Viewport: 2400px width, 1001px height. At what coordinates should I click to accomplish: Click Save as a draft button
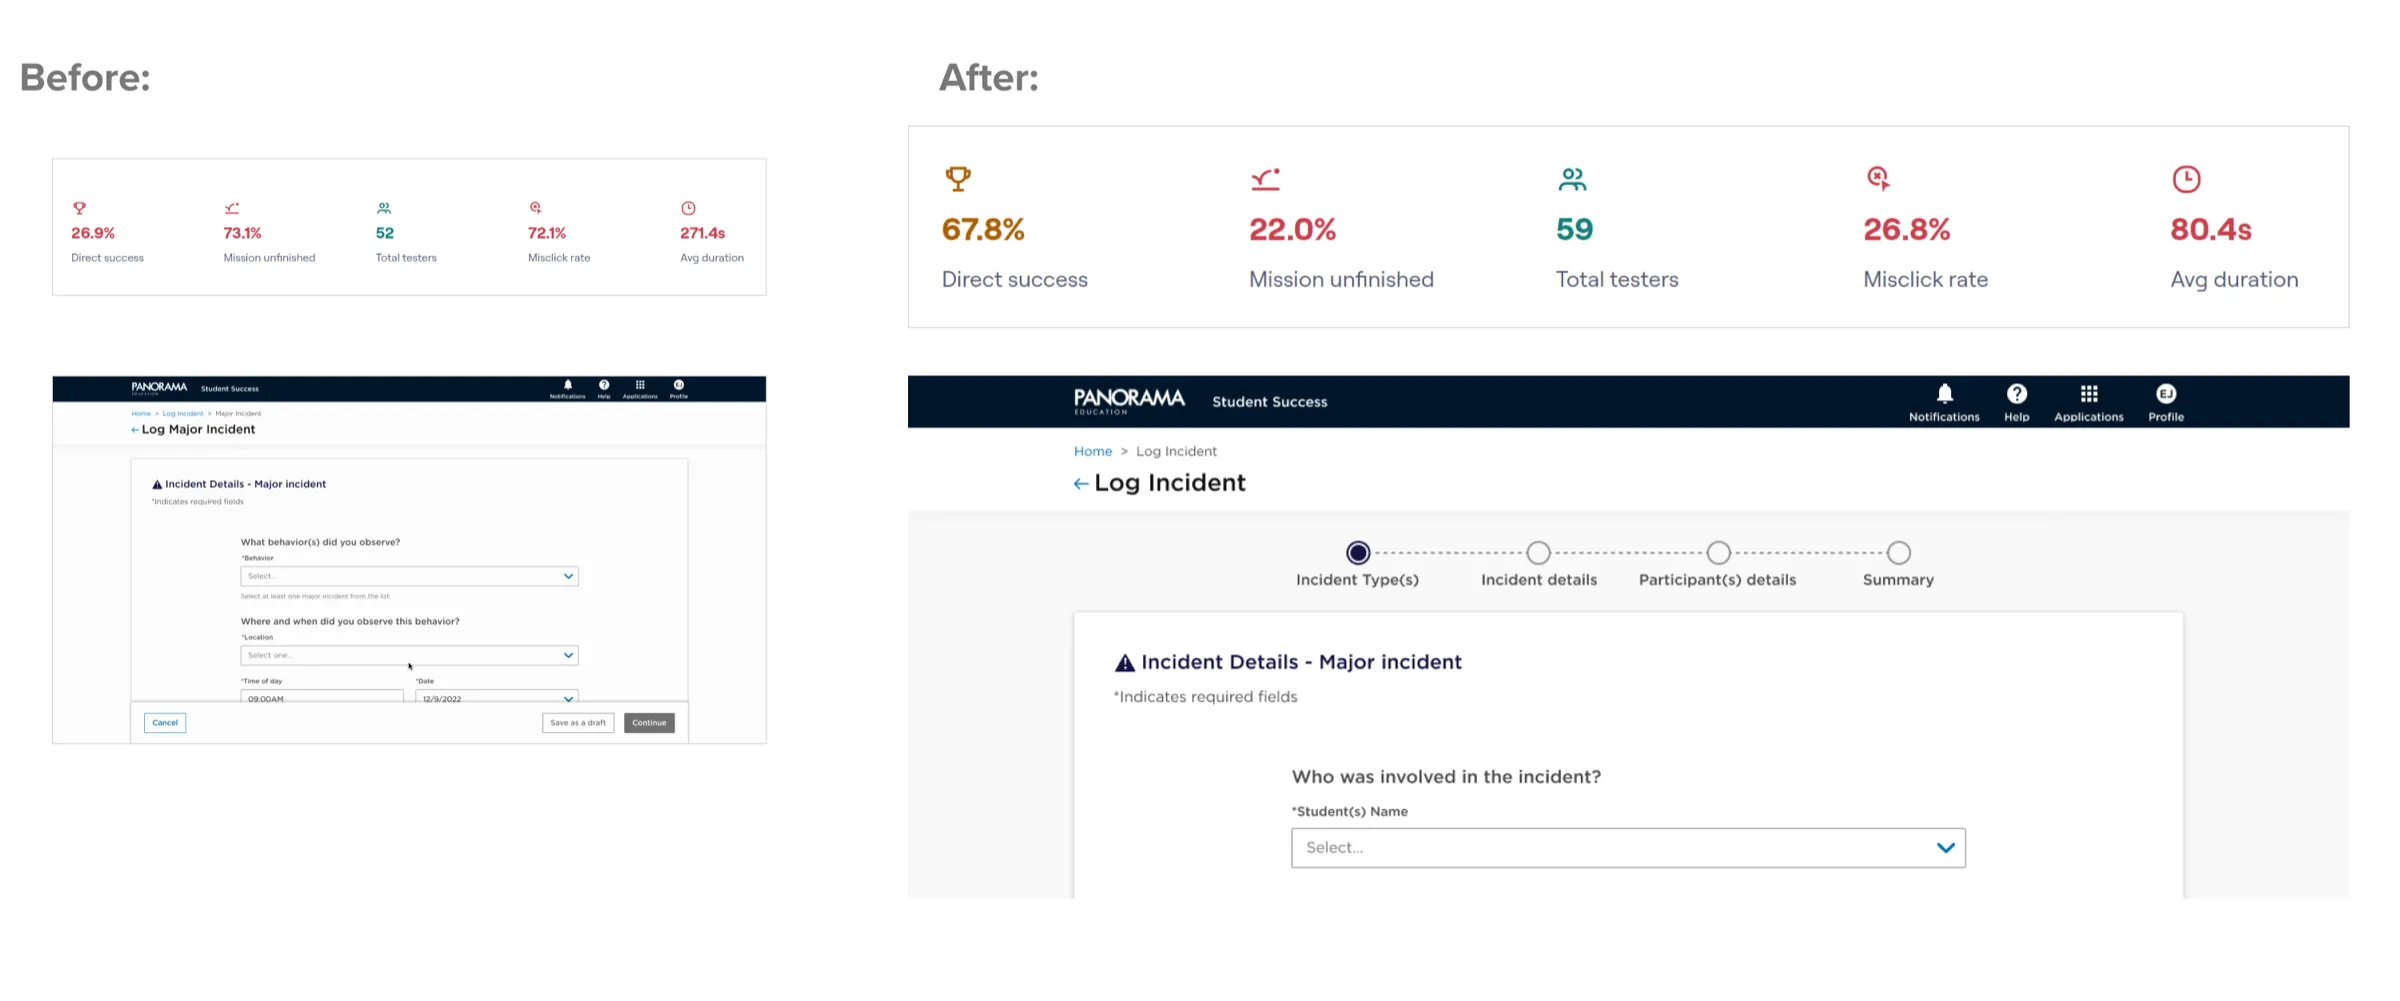point(578,722)
